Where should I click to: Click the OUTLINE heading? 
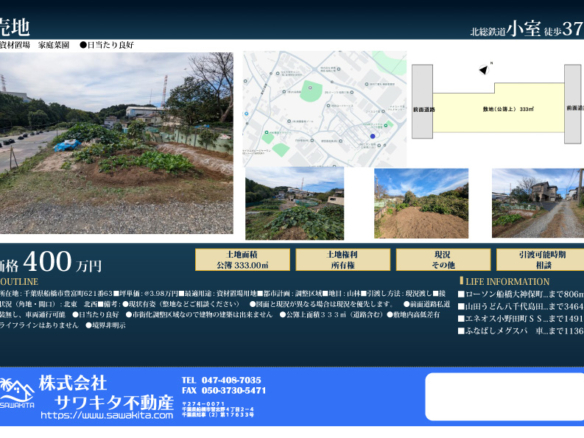click(x=19, y=282)
